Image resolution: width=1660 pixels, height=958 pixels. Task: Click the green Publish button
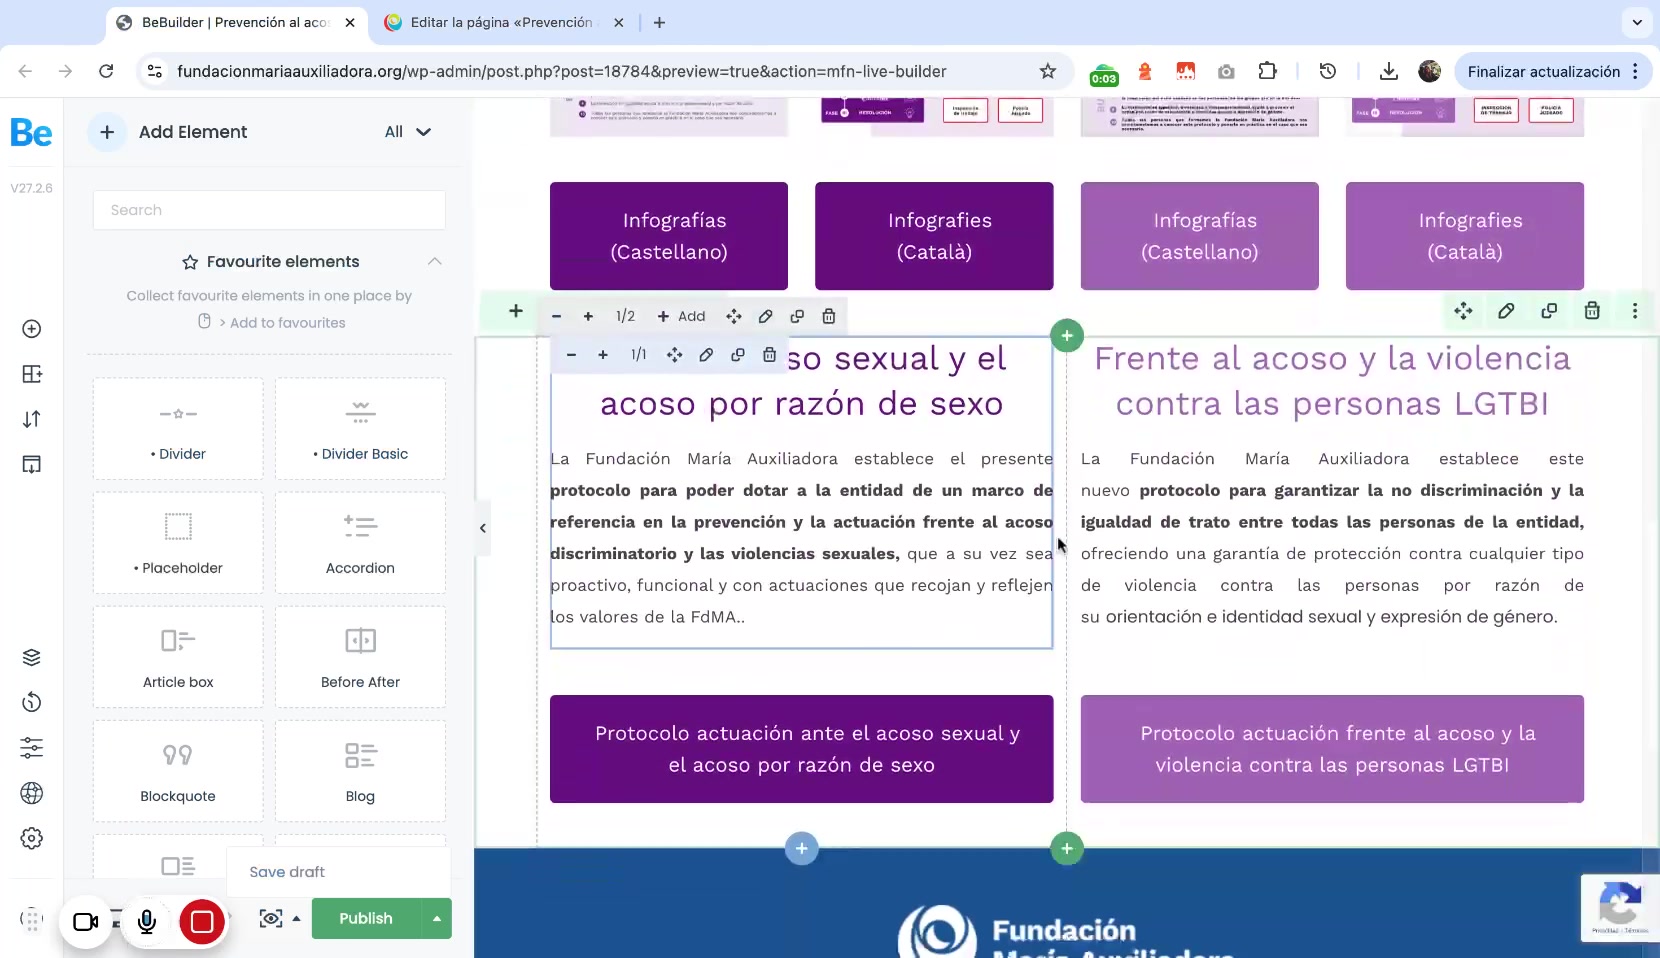366,918
